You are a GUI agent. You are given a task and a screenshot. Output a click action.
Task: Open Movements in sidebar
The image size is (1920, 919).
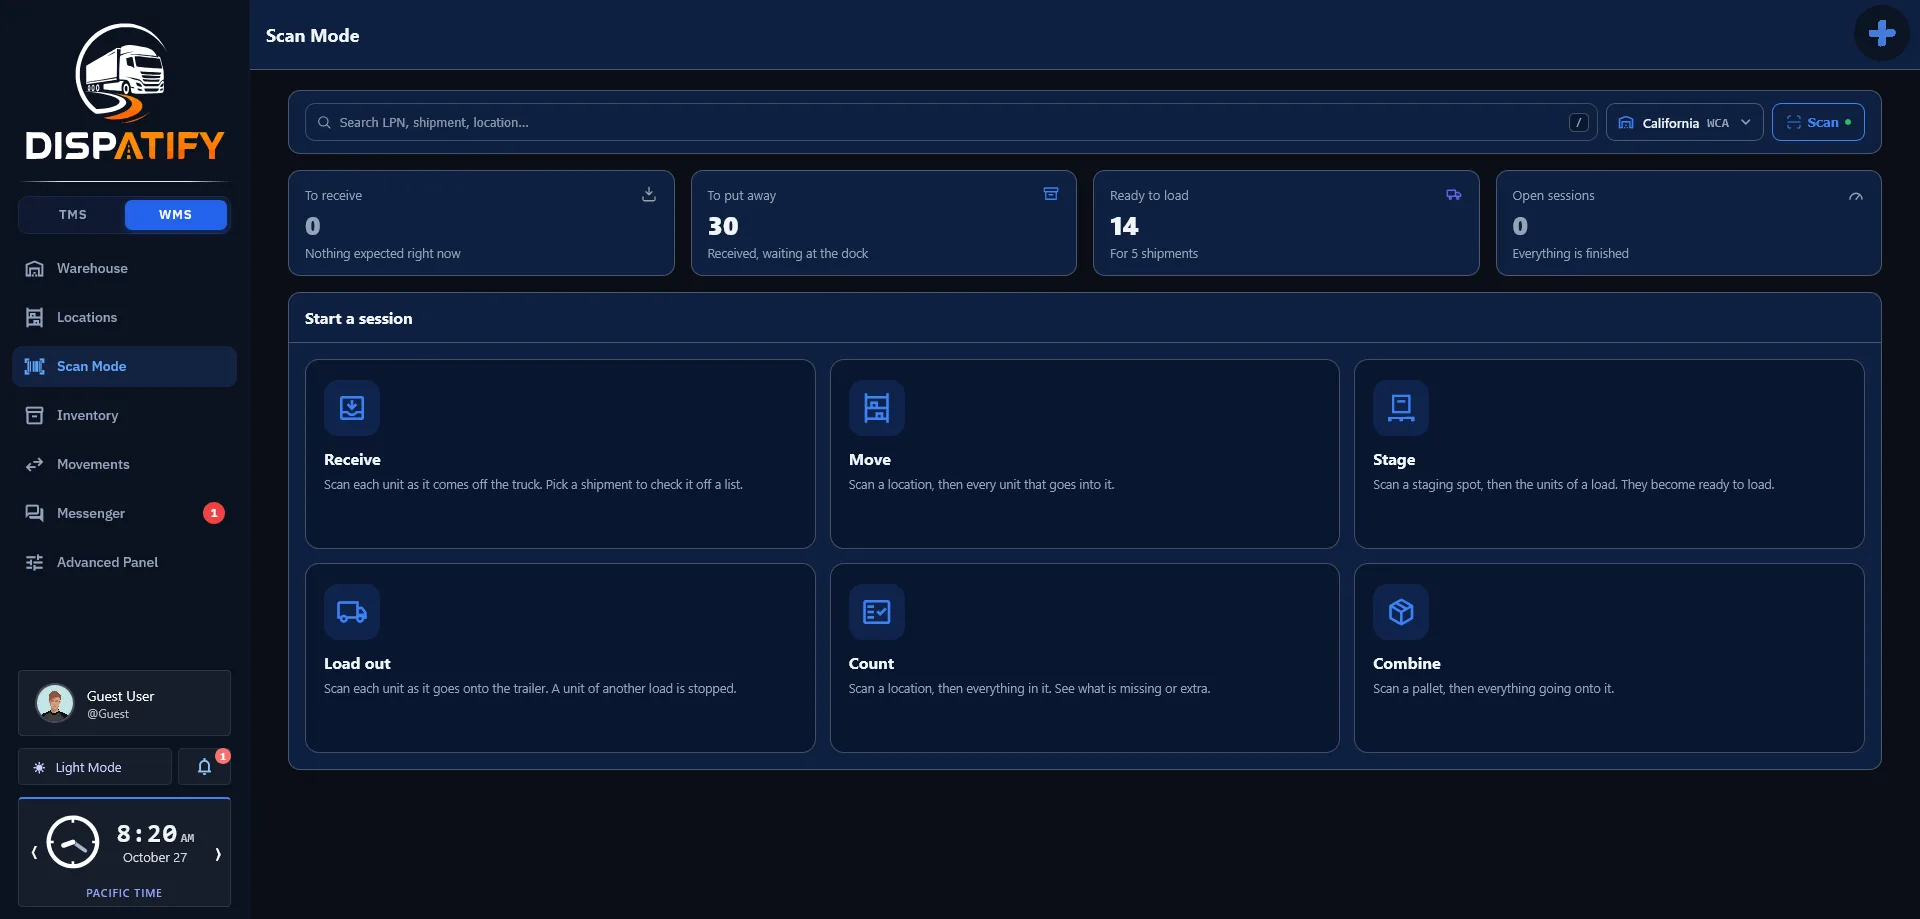point(124,464)
